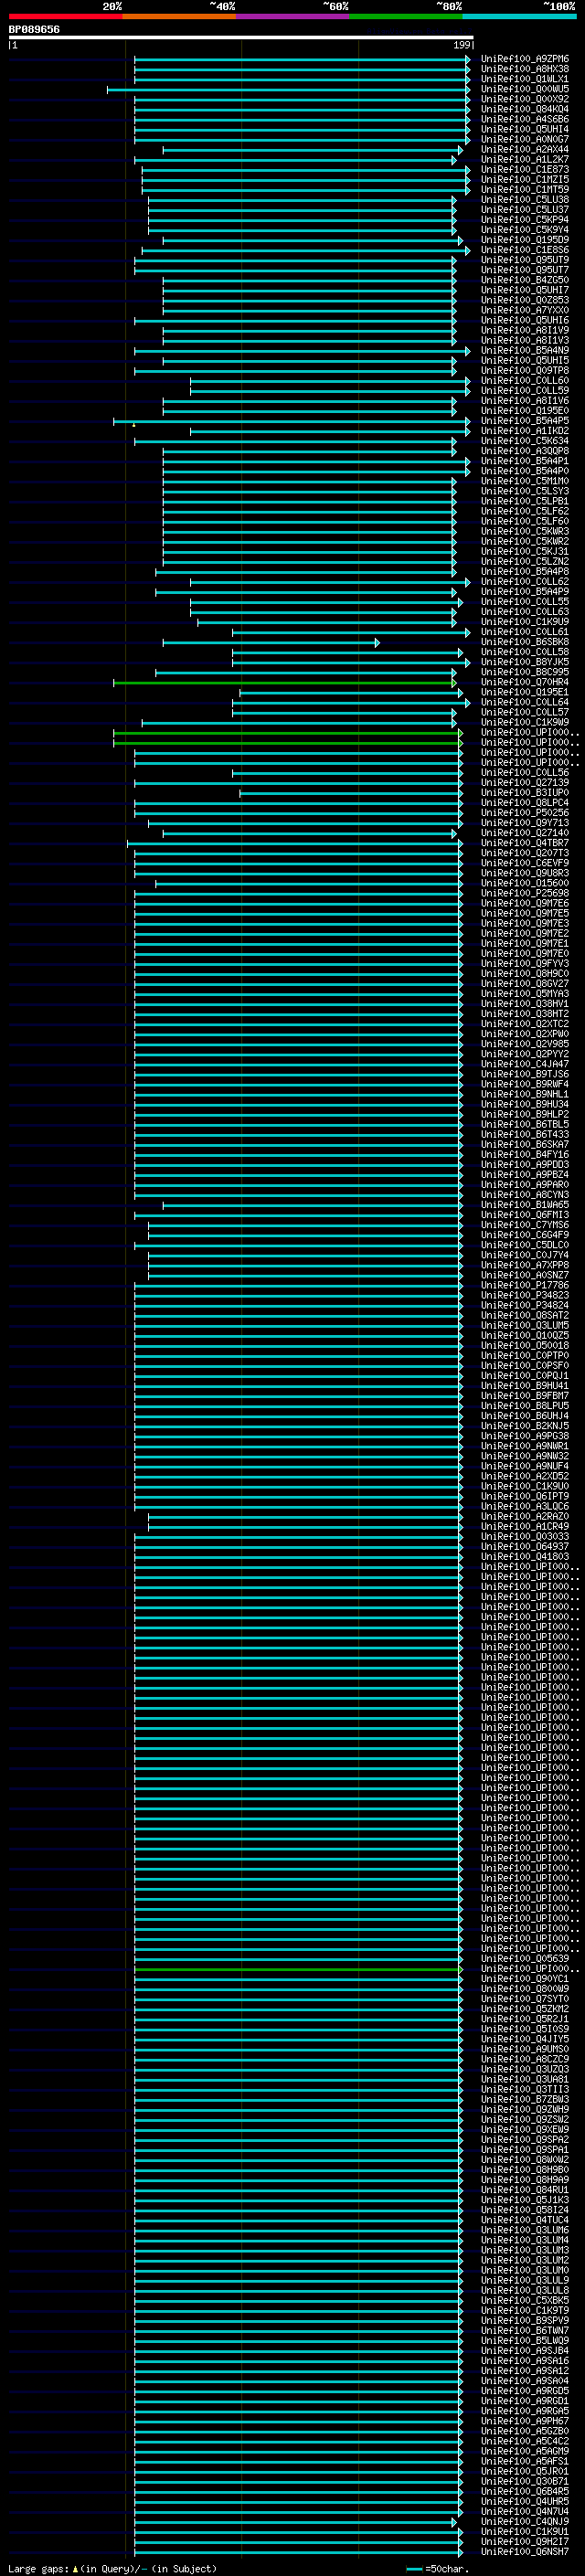
Task: Open hit UniRef100_Q1WLX1
Action: click(x=524, y=79)
